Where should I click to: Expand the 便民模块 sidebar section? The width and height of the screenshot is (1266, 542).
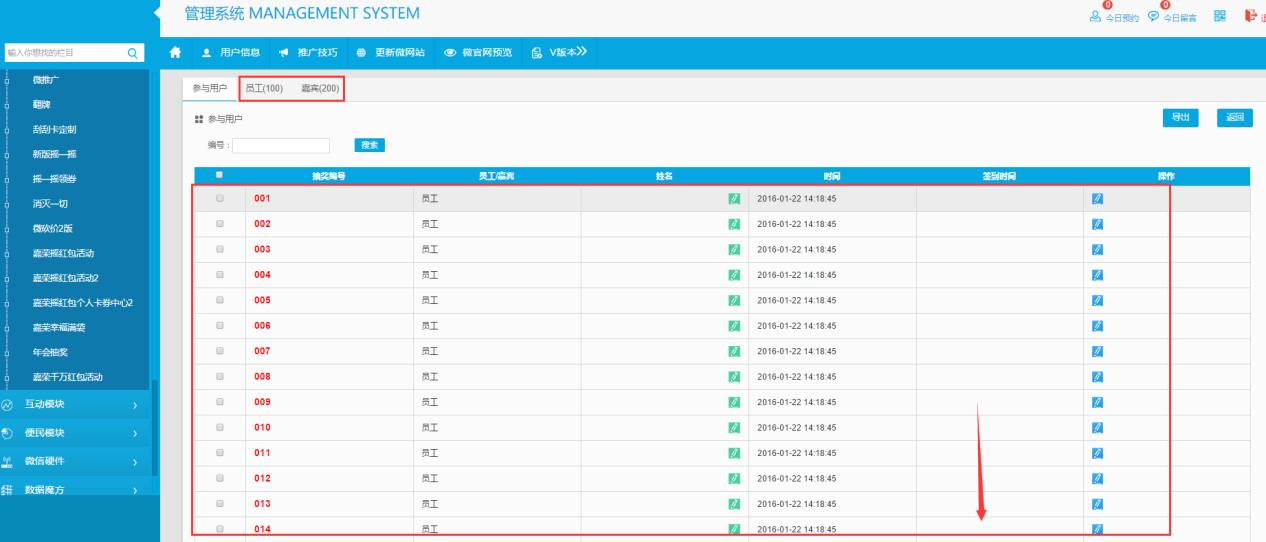[x=75, y=433]
